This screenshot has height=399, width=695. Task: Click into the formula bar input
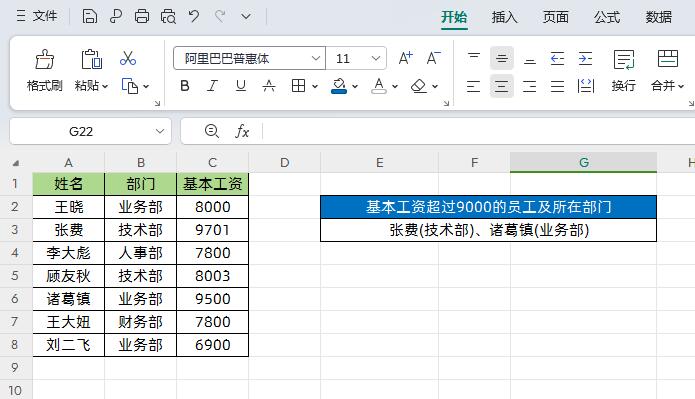(479, 131)
